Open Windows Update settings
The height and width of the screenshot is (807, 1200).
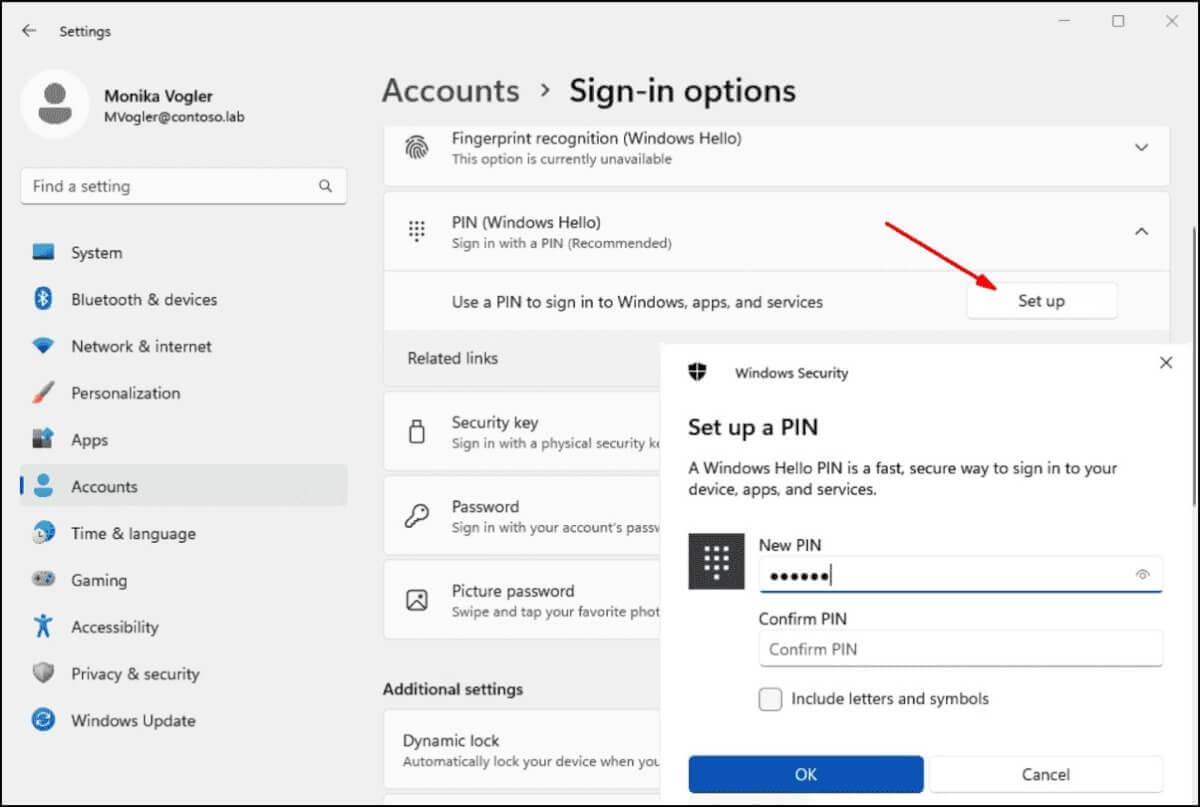184,720
